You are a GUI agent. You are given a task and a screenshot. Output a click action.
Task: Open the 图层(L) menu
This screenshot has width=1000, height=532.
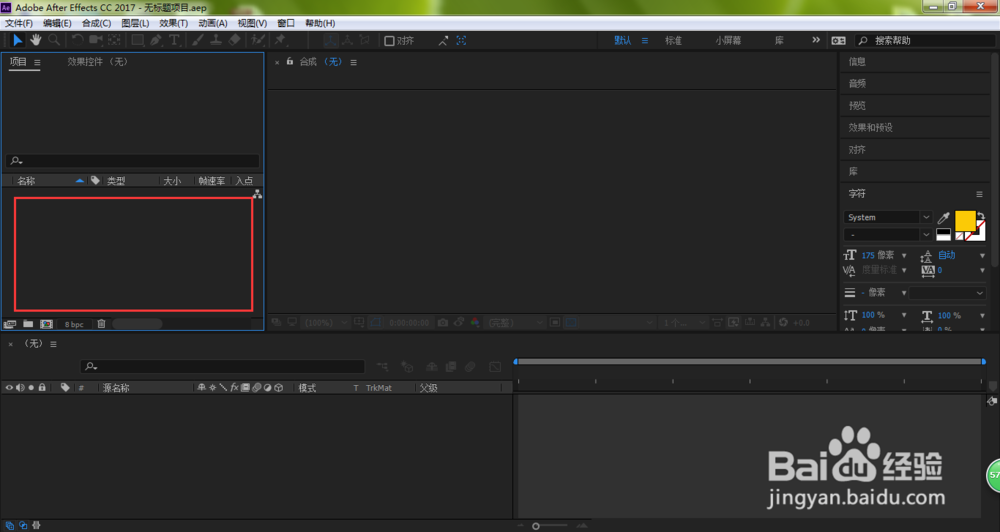coord(135,23)
